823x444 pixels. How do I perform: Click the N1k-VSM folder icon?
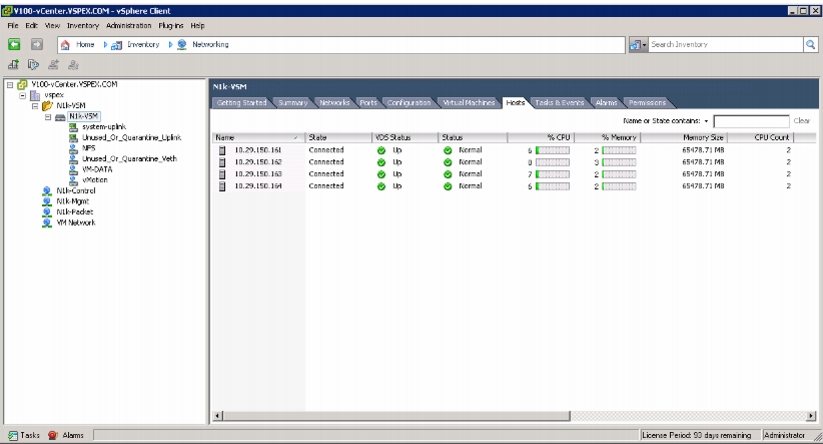[x=47, y=105]
